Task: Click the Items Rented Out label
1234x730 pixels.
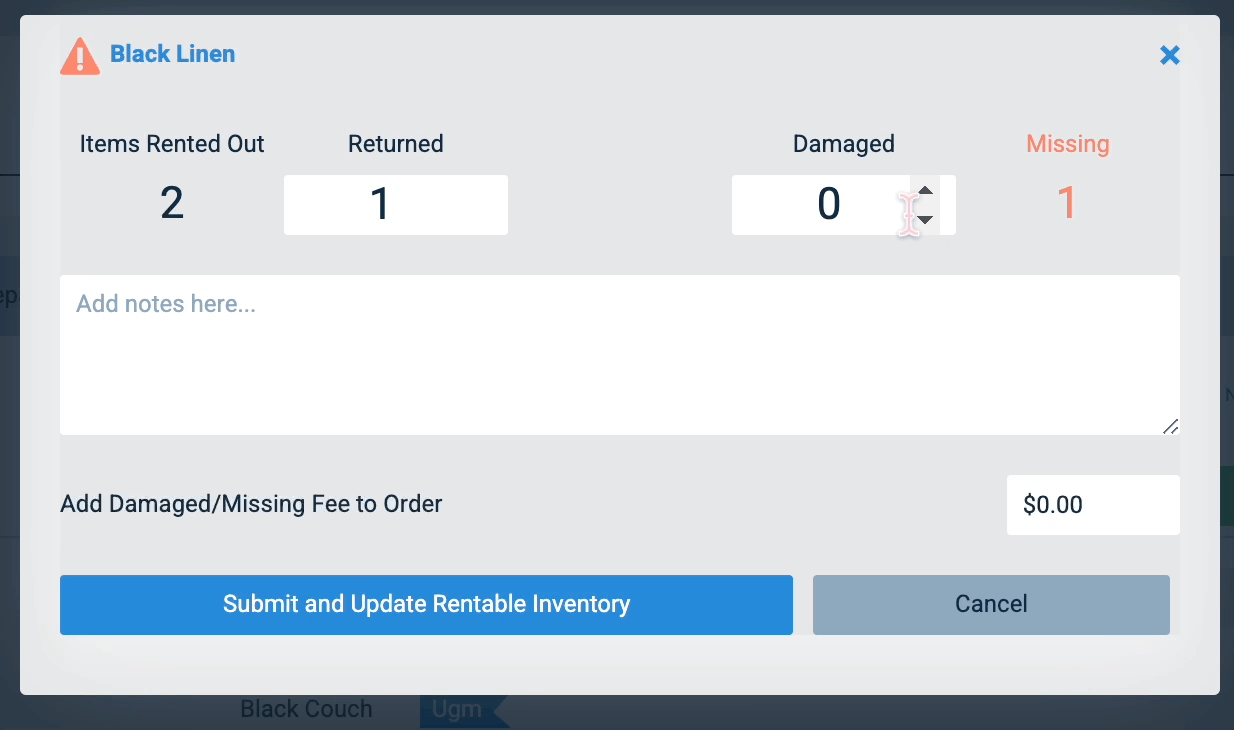Action: (x=171, y=144)
